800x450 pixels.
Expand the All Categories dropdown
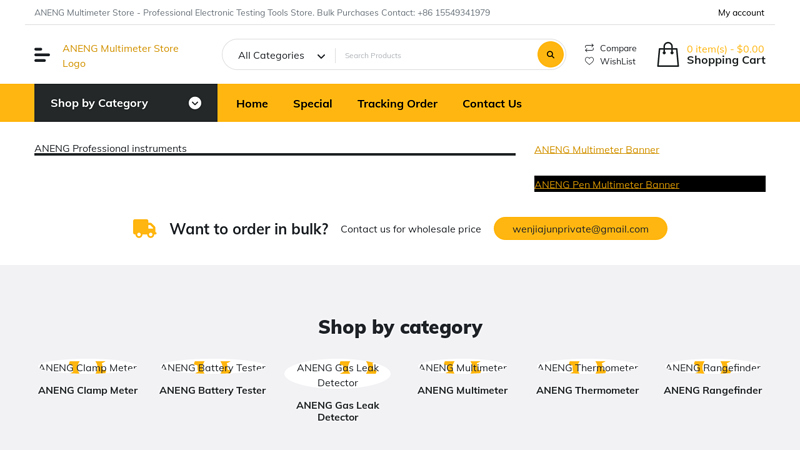(280, 55)
